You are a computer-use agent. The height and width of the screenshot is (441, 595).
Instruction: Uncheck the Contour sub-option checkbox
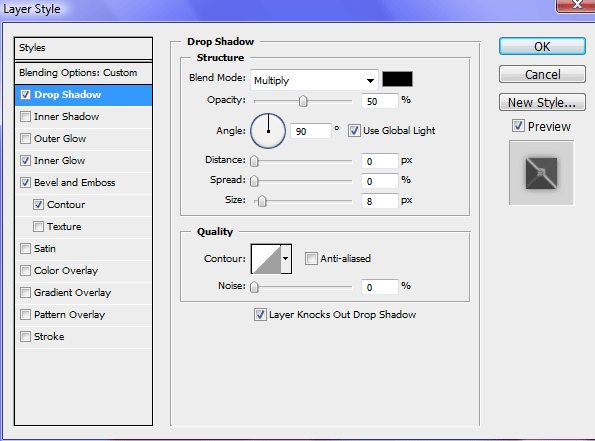click(38, 205)
